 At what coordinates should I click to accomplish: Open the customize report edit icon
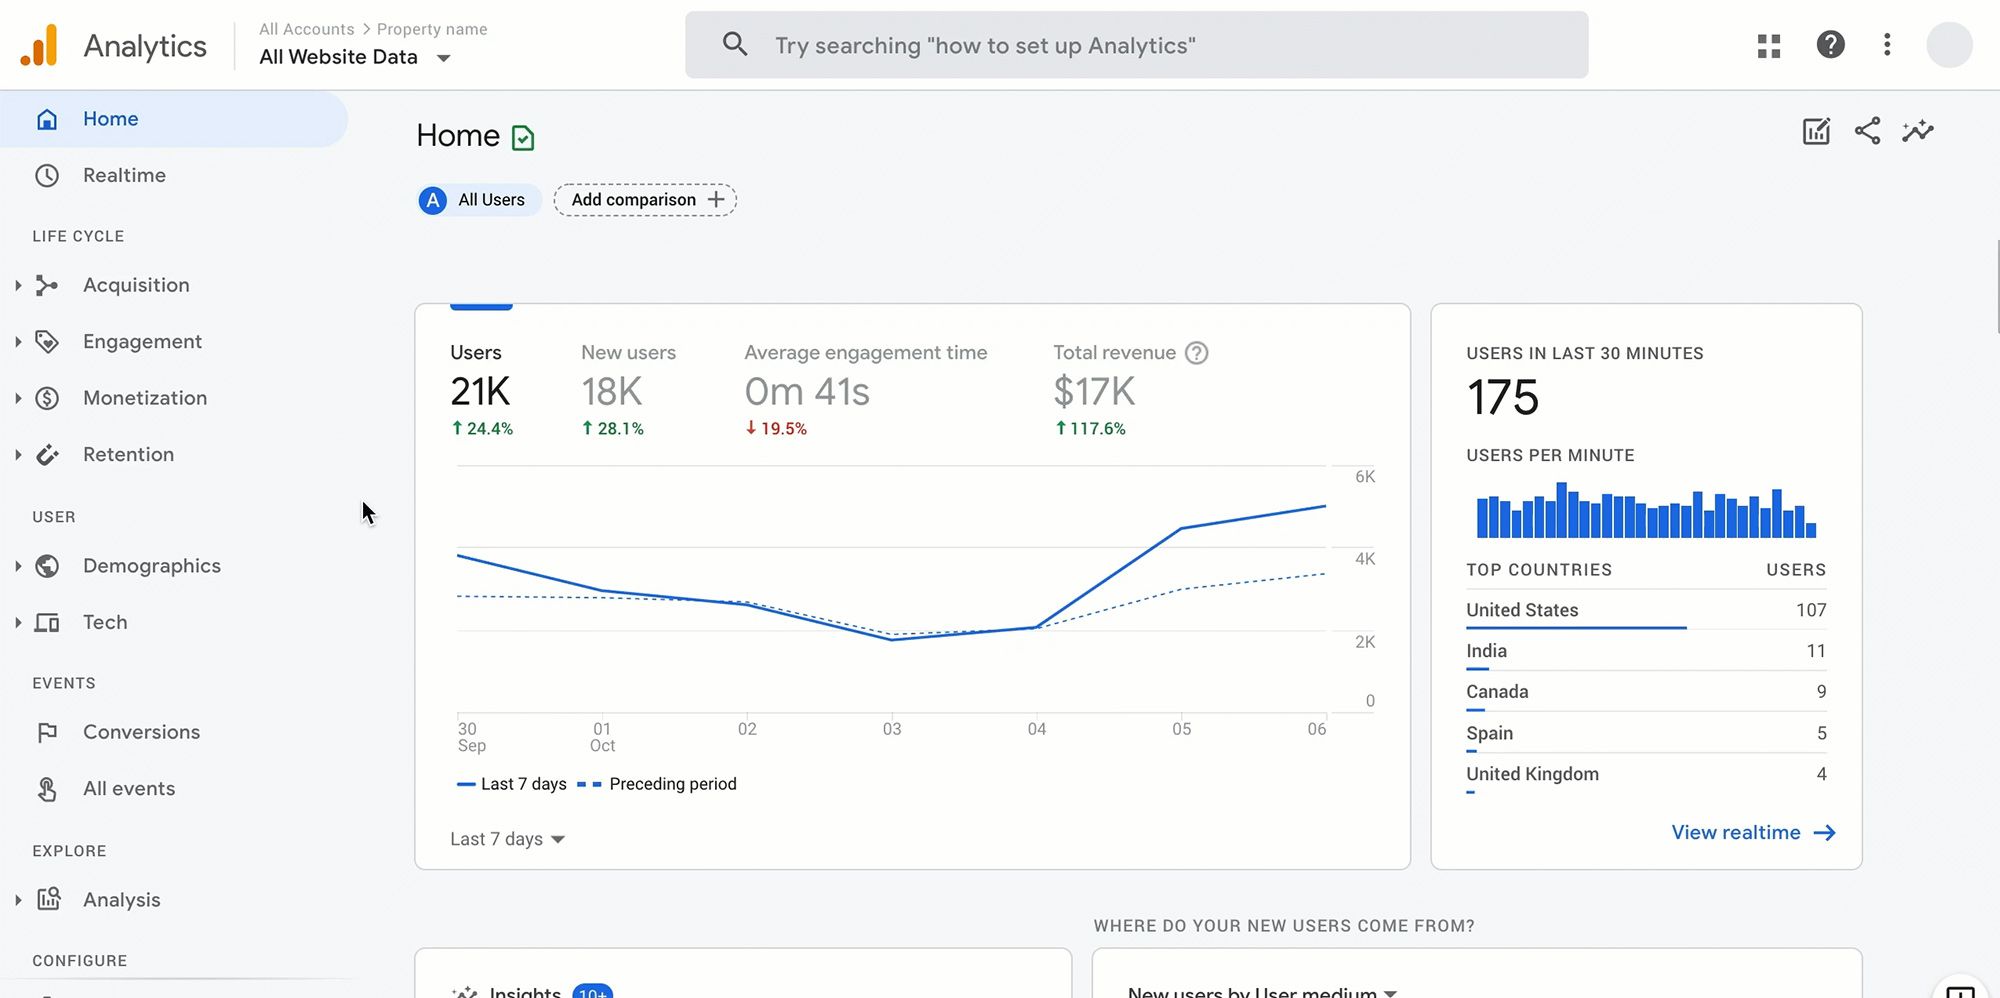[1816, 131]
